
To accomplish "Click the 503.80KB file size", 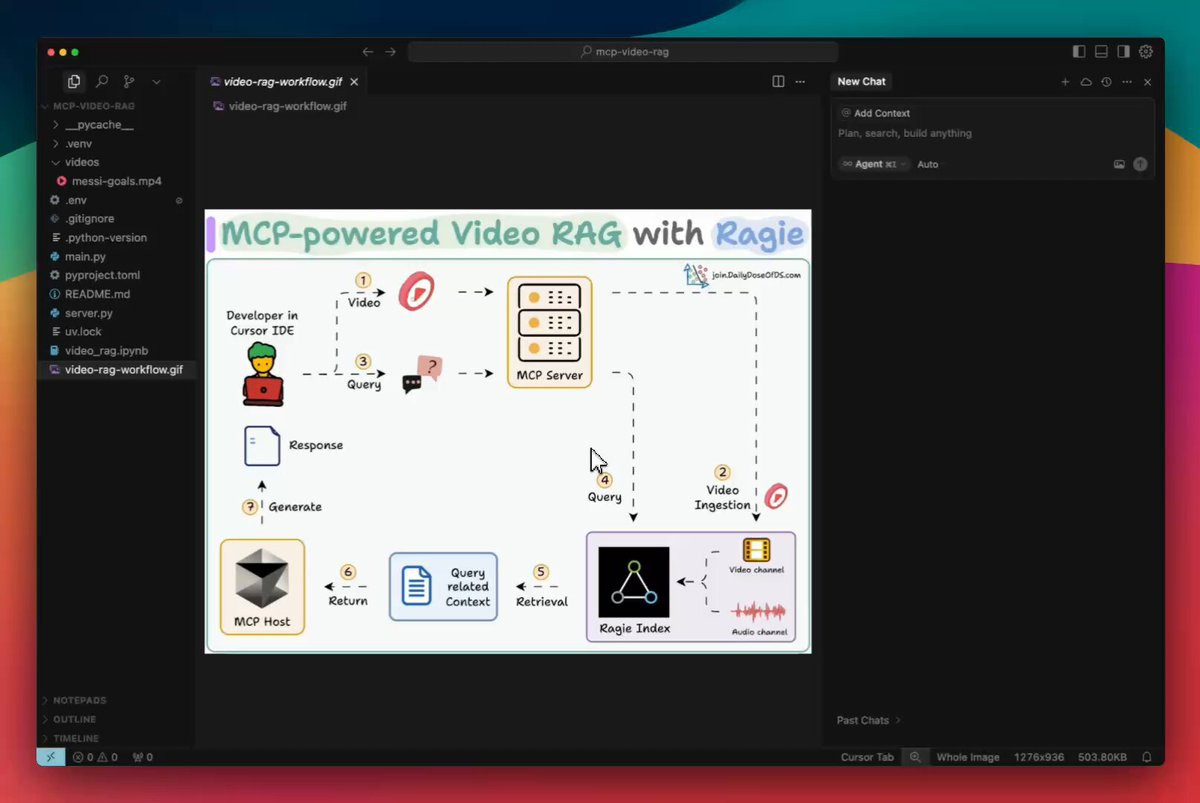I will [1103, 757].
